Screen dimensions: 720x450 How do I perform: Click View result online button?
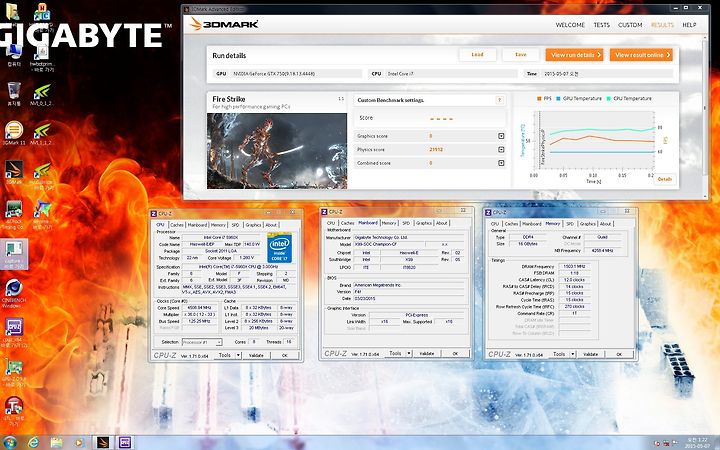(641, 55)
